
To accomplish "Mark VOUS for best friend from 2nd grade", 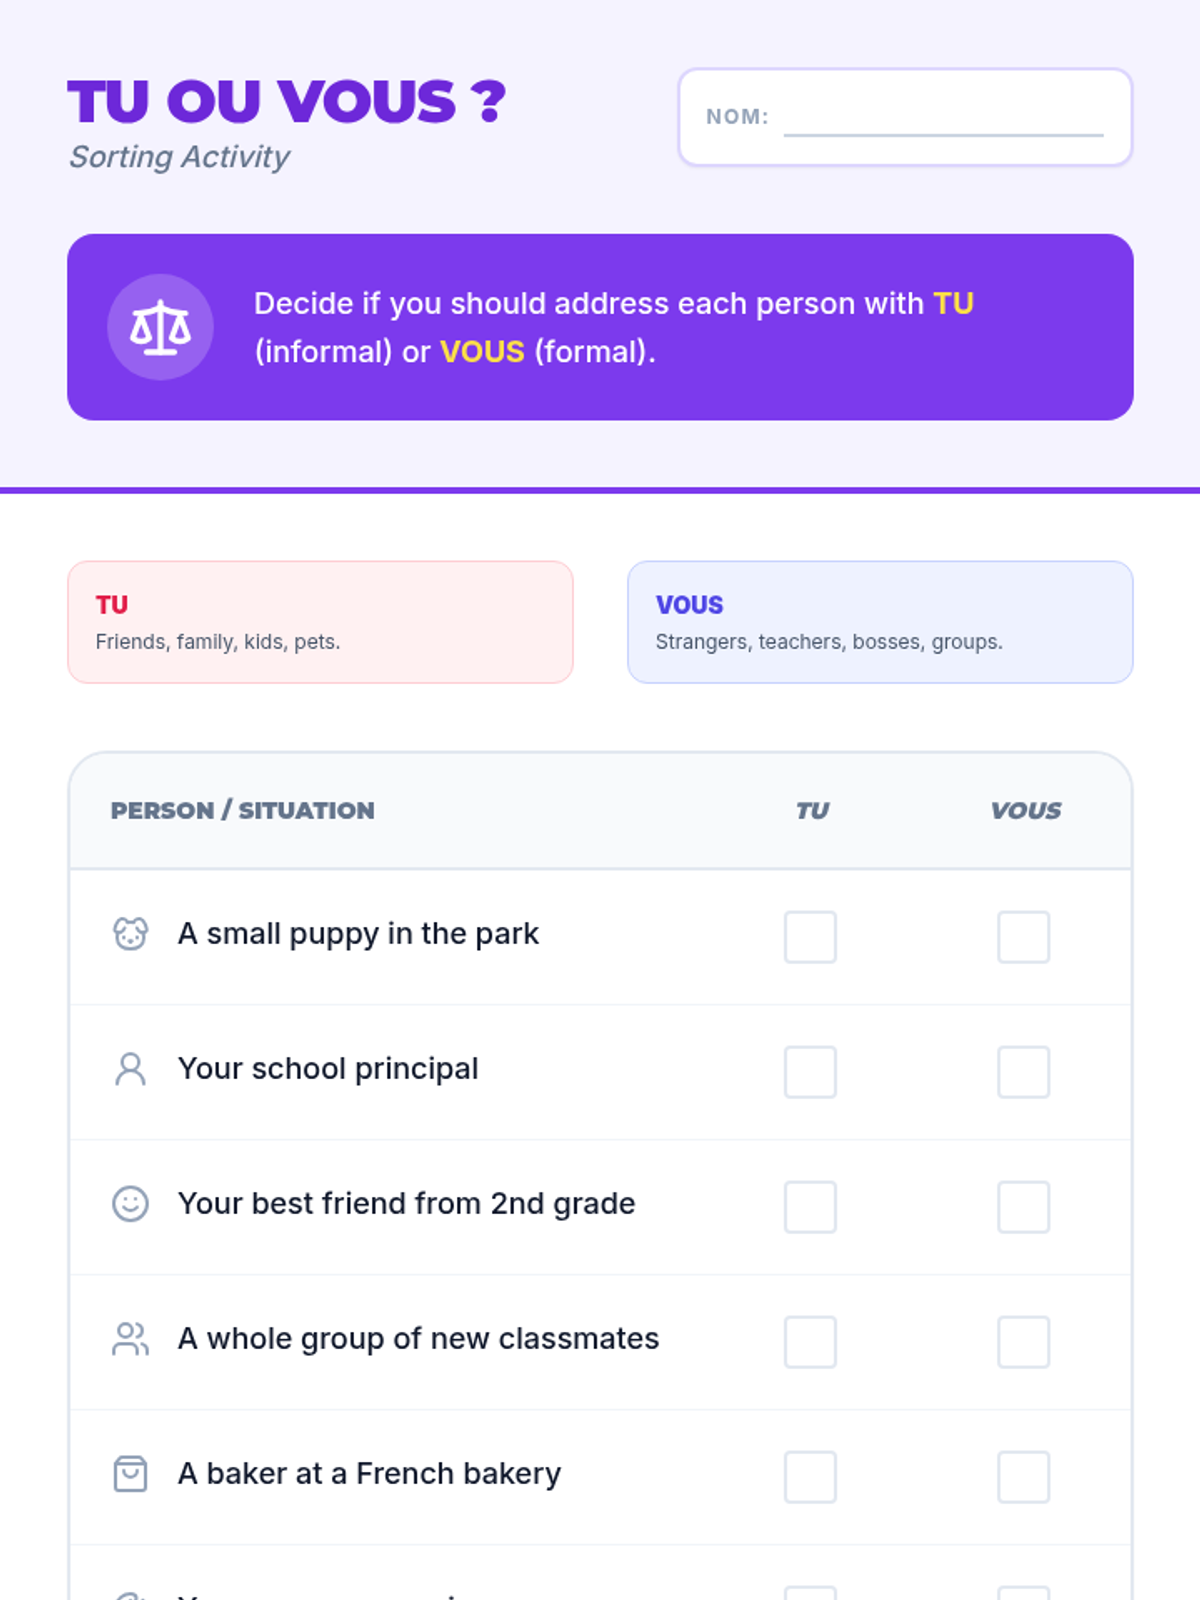I will [x=1023, y=1207].
